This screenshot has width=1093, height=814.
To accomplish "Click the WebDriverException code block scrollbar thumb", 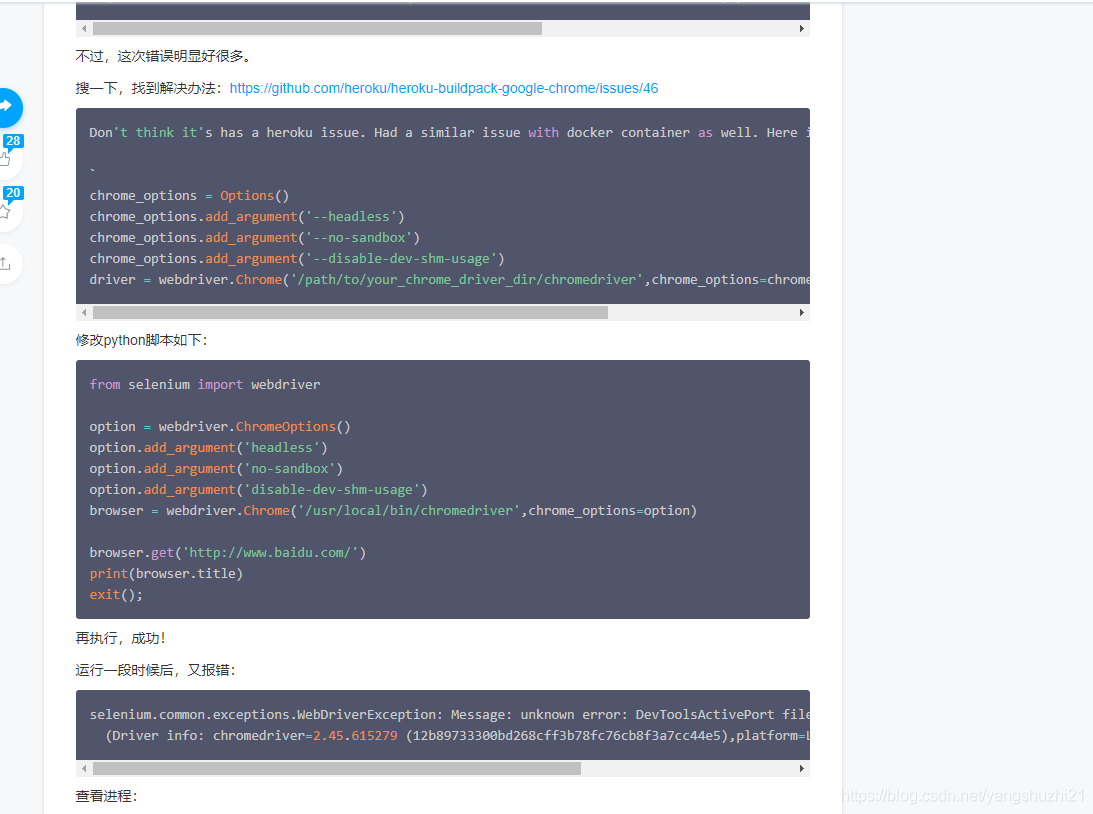I will 337,768.
